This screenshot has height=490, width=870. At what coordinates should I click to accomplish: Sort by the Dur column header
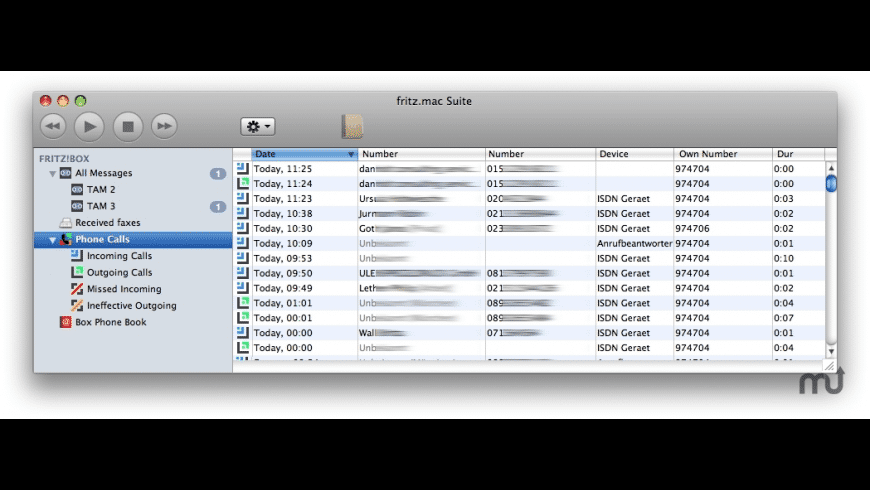tap(798, 154)
